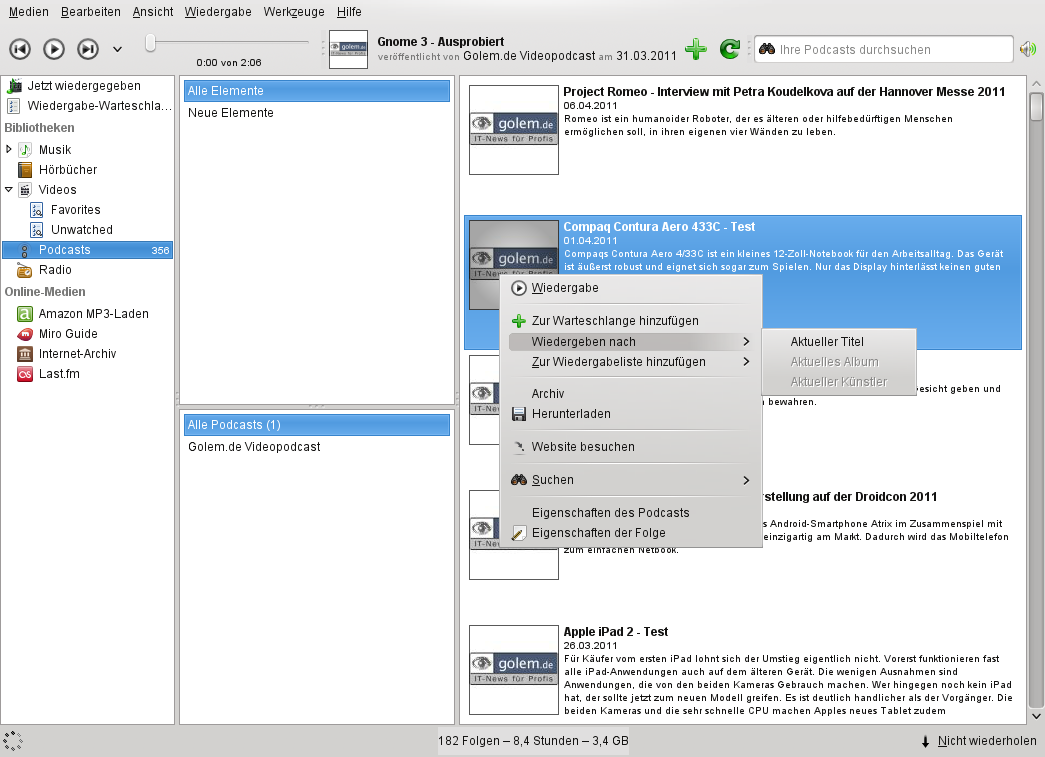
Task: Start playback with the play button
Action: click(x=54, y=49)
